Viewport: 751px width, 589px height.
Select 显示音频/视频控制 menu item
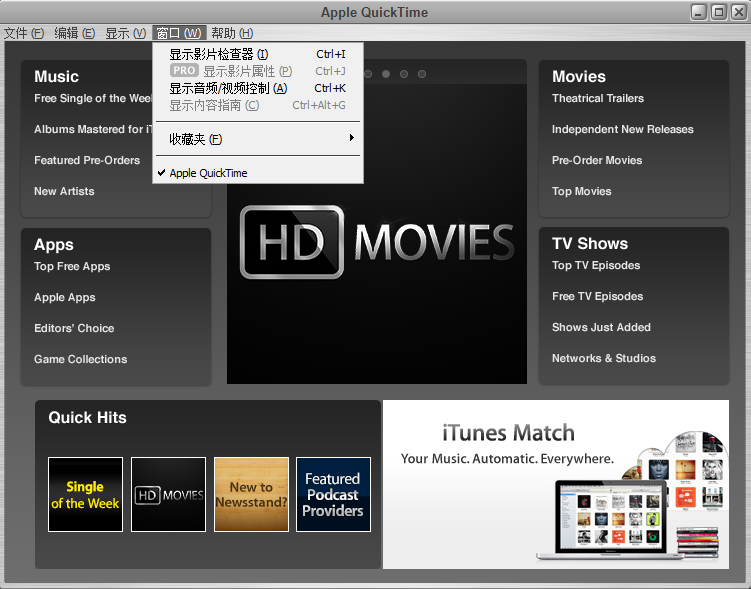[x=228, y=88]
